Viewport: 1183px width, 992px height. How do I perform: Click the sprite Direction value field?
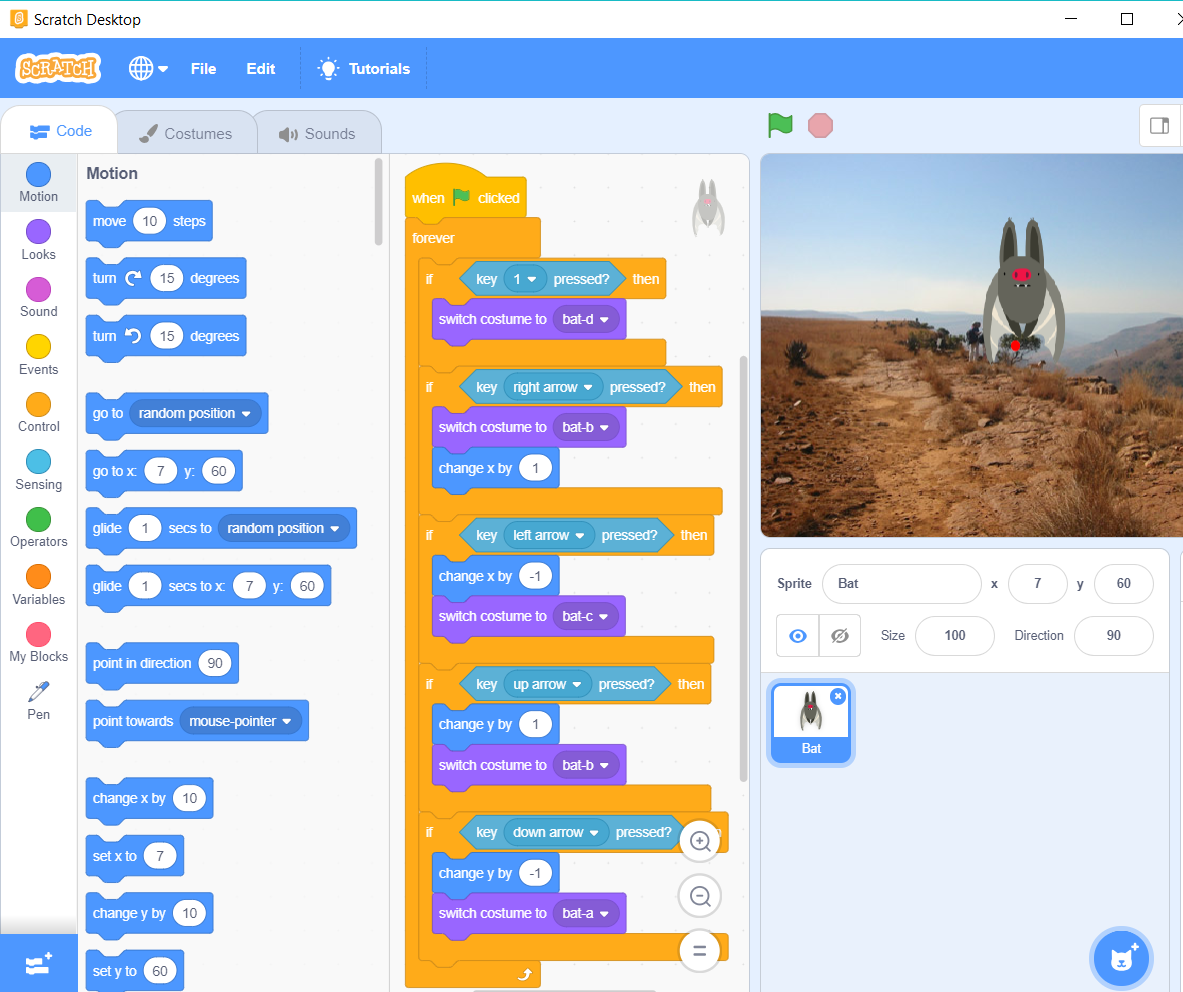point(1113,635)
